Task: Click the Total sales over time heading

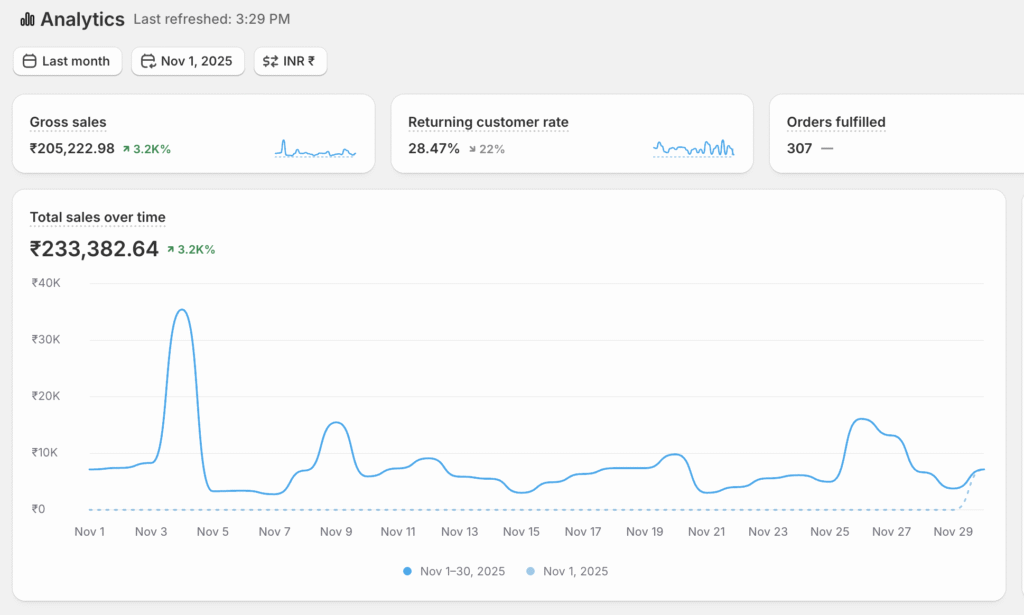Action: click(98, 217)
